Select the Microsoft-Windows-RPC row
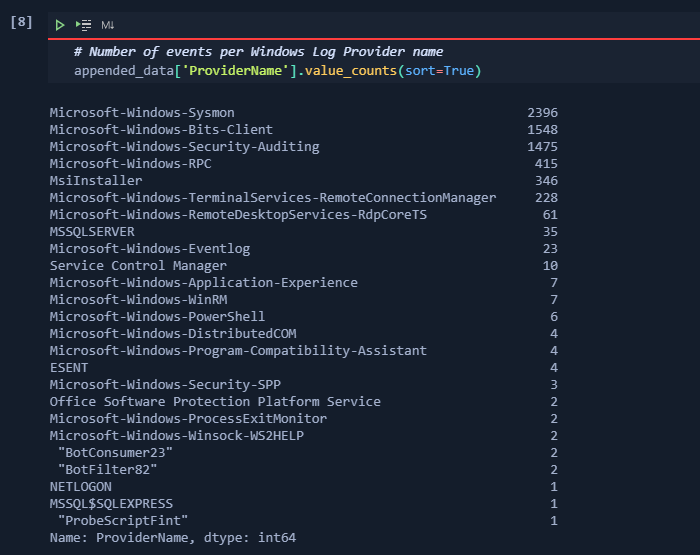The height and width of the screenshot is (555, 700). point(304,163)
